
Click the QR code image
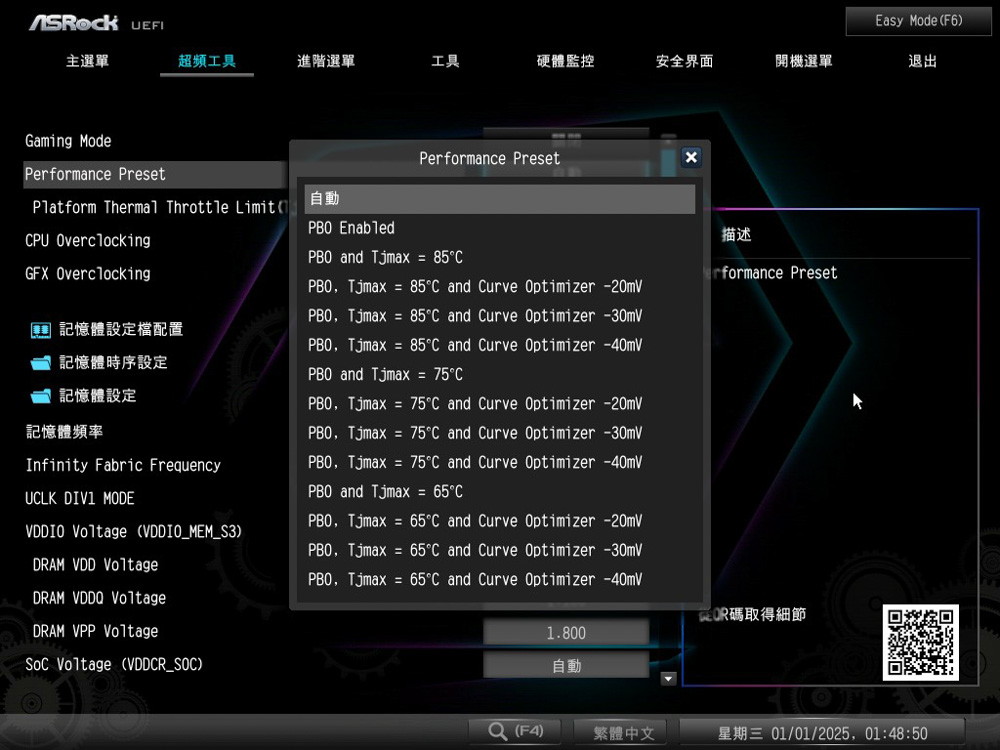coord(920,642)
